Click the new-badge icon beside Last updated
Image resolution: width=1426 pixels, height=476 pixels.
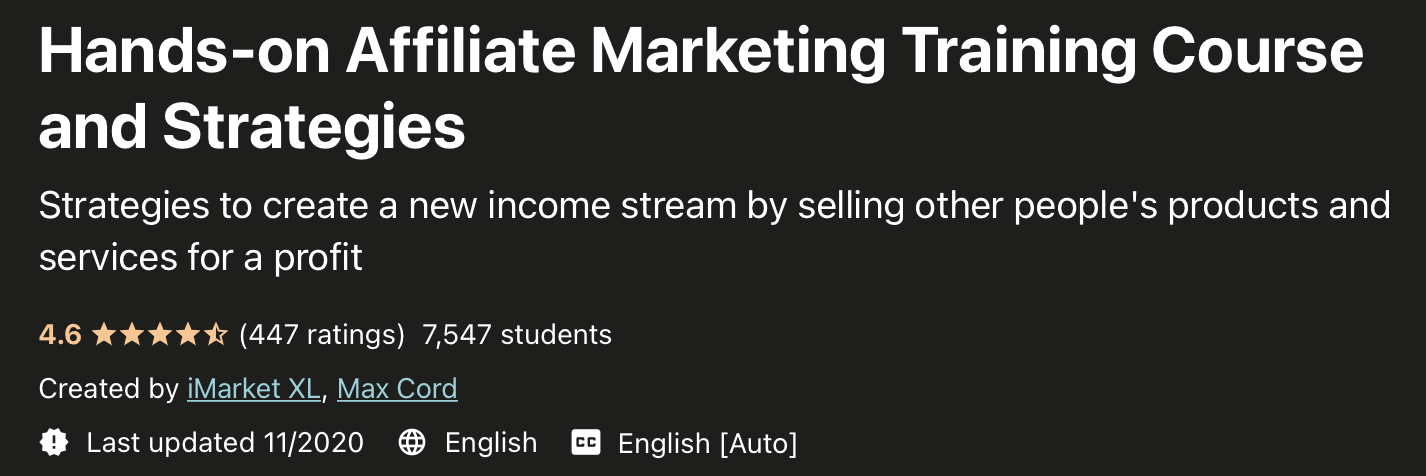pos(53,442)
